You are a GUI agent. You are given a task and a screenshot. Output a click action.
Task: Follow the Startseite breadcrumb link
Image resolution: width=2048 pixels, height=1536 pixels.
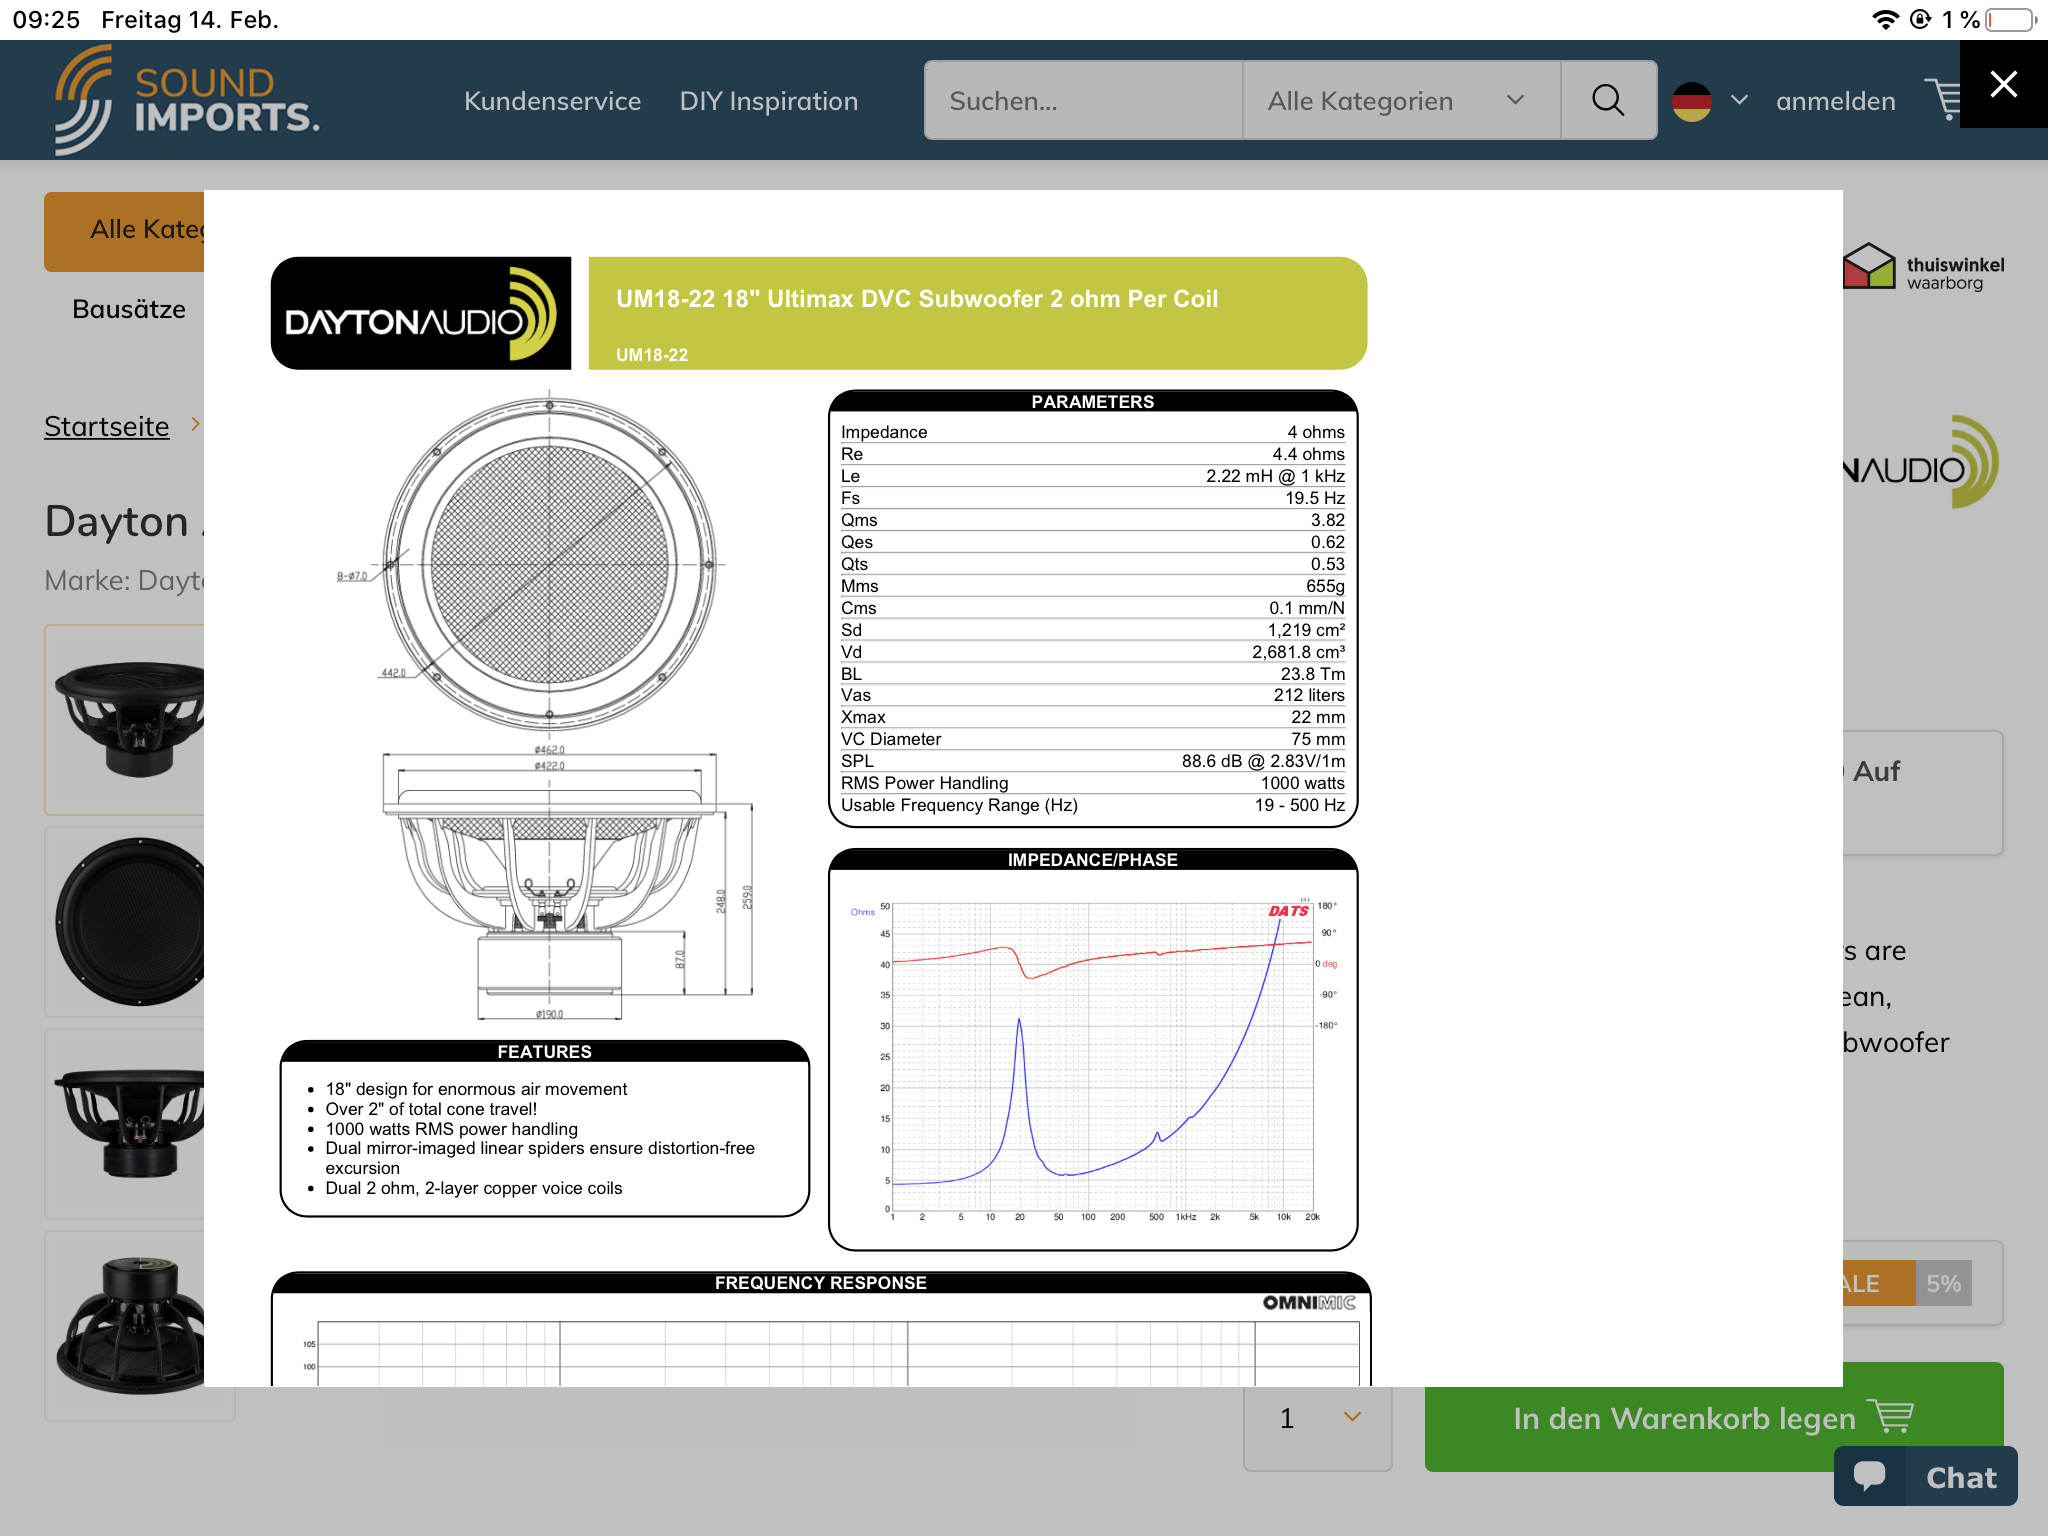click(x=106, y=426)
